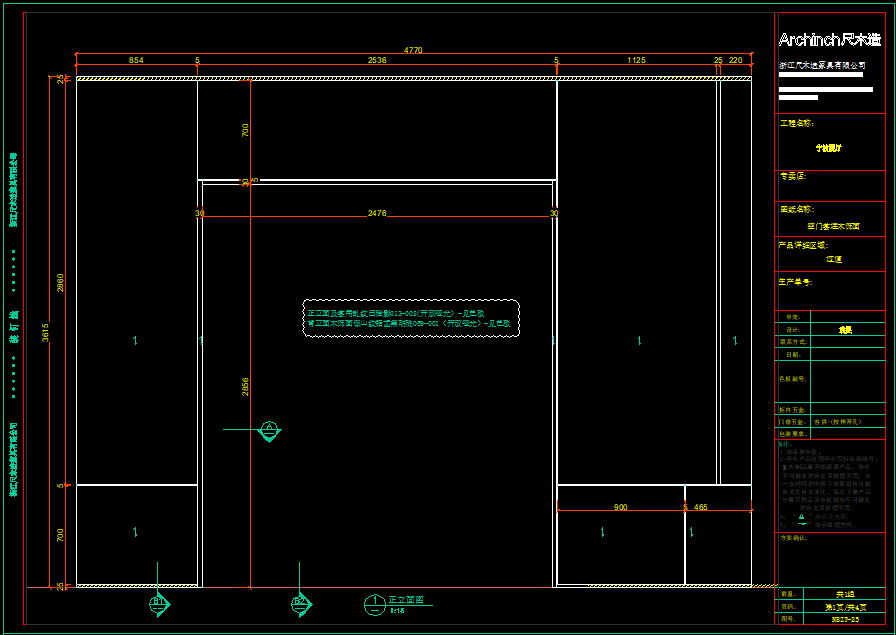Click the 产品详细区域 label
The image size is (896, 635).
click(803, 245)
